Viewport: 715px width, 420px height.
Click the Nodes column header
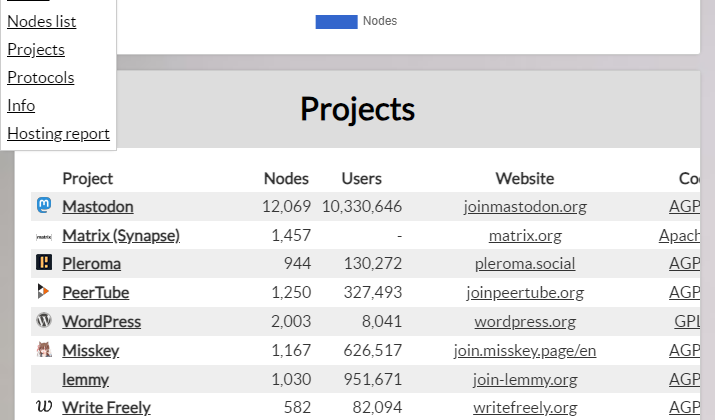(286, 178)
